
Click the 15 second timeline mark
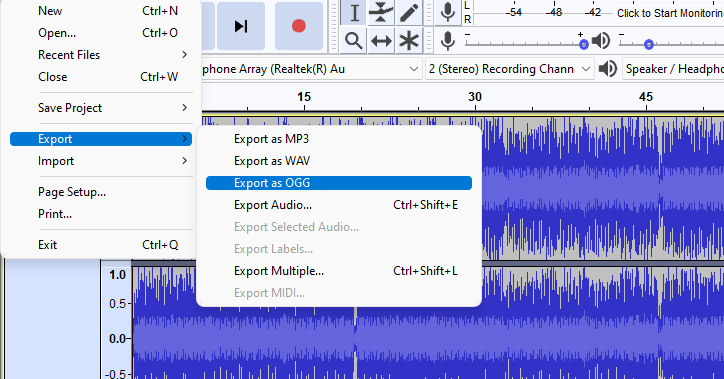(304, 97)
